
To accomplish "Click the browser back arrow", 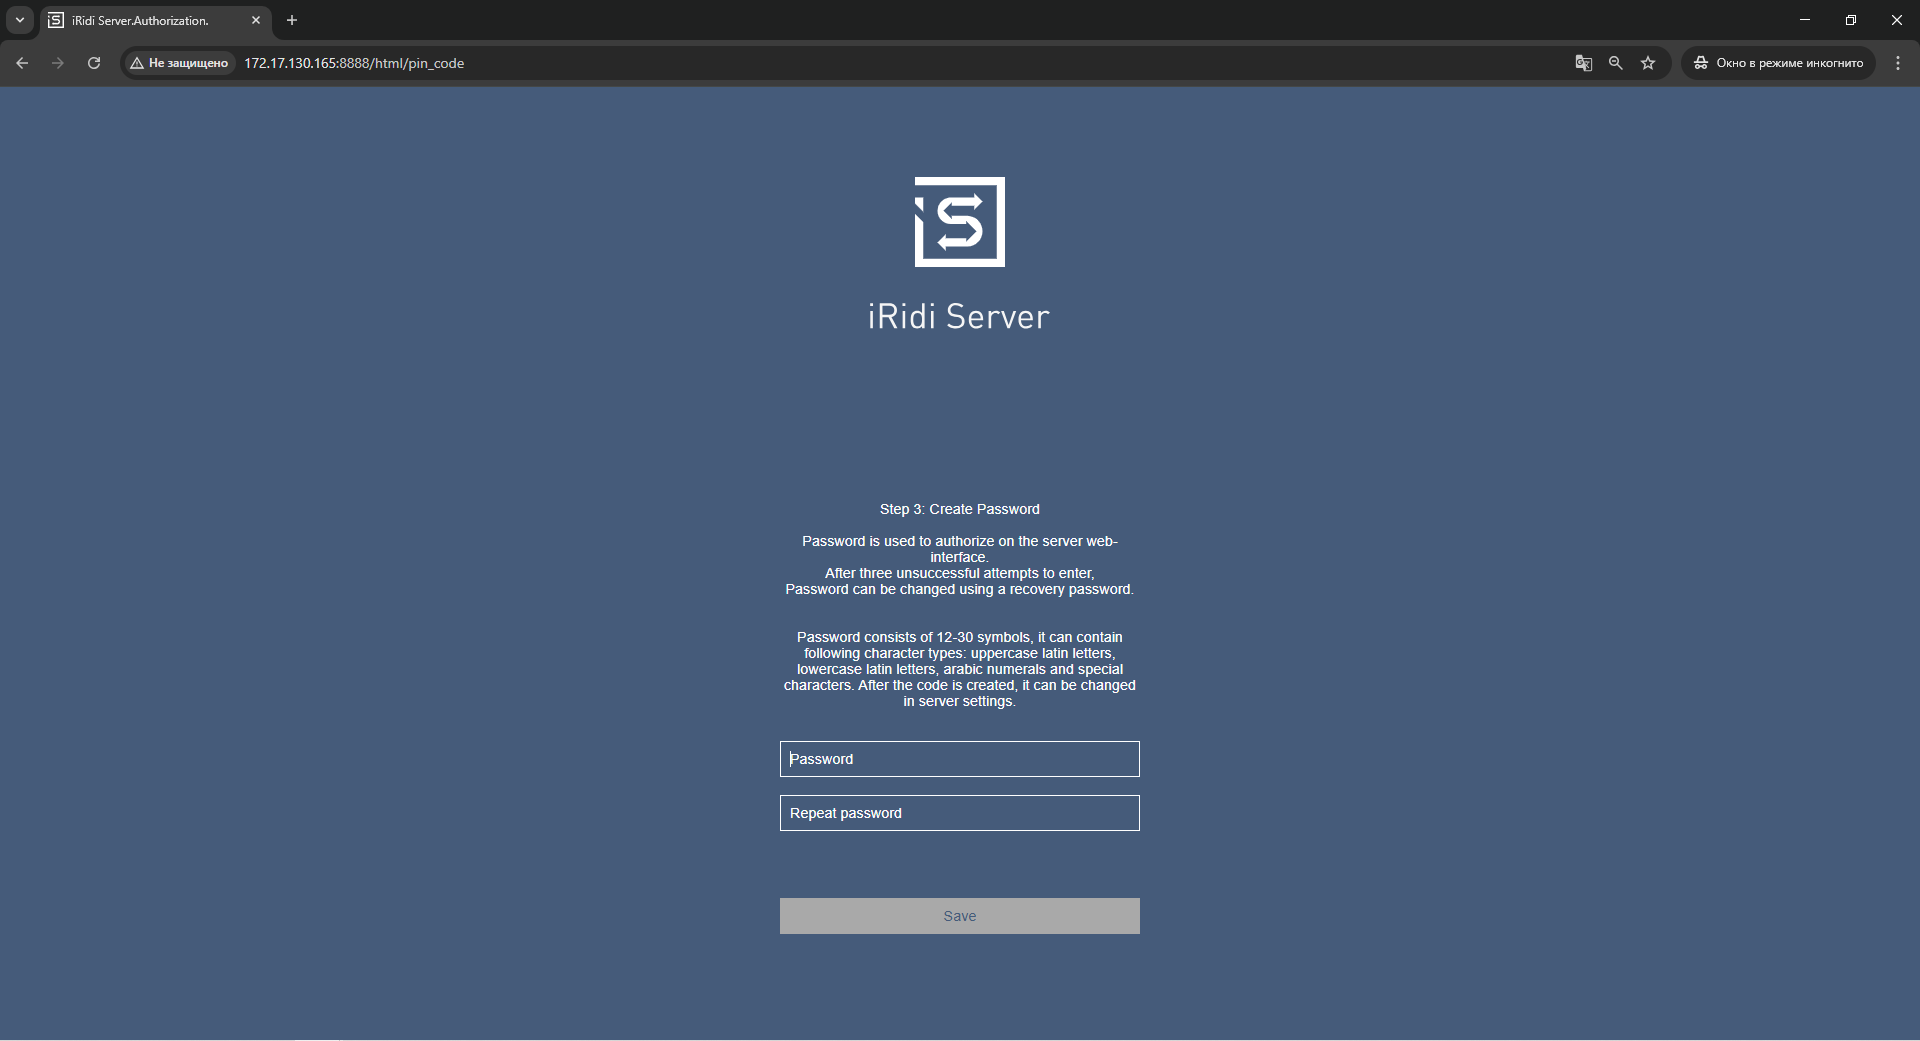I will [x=22, y=63].
